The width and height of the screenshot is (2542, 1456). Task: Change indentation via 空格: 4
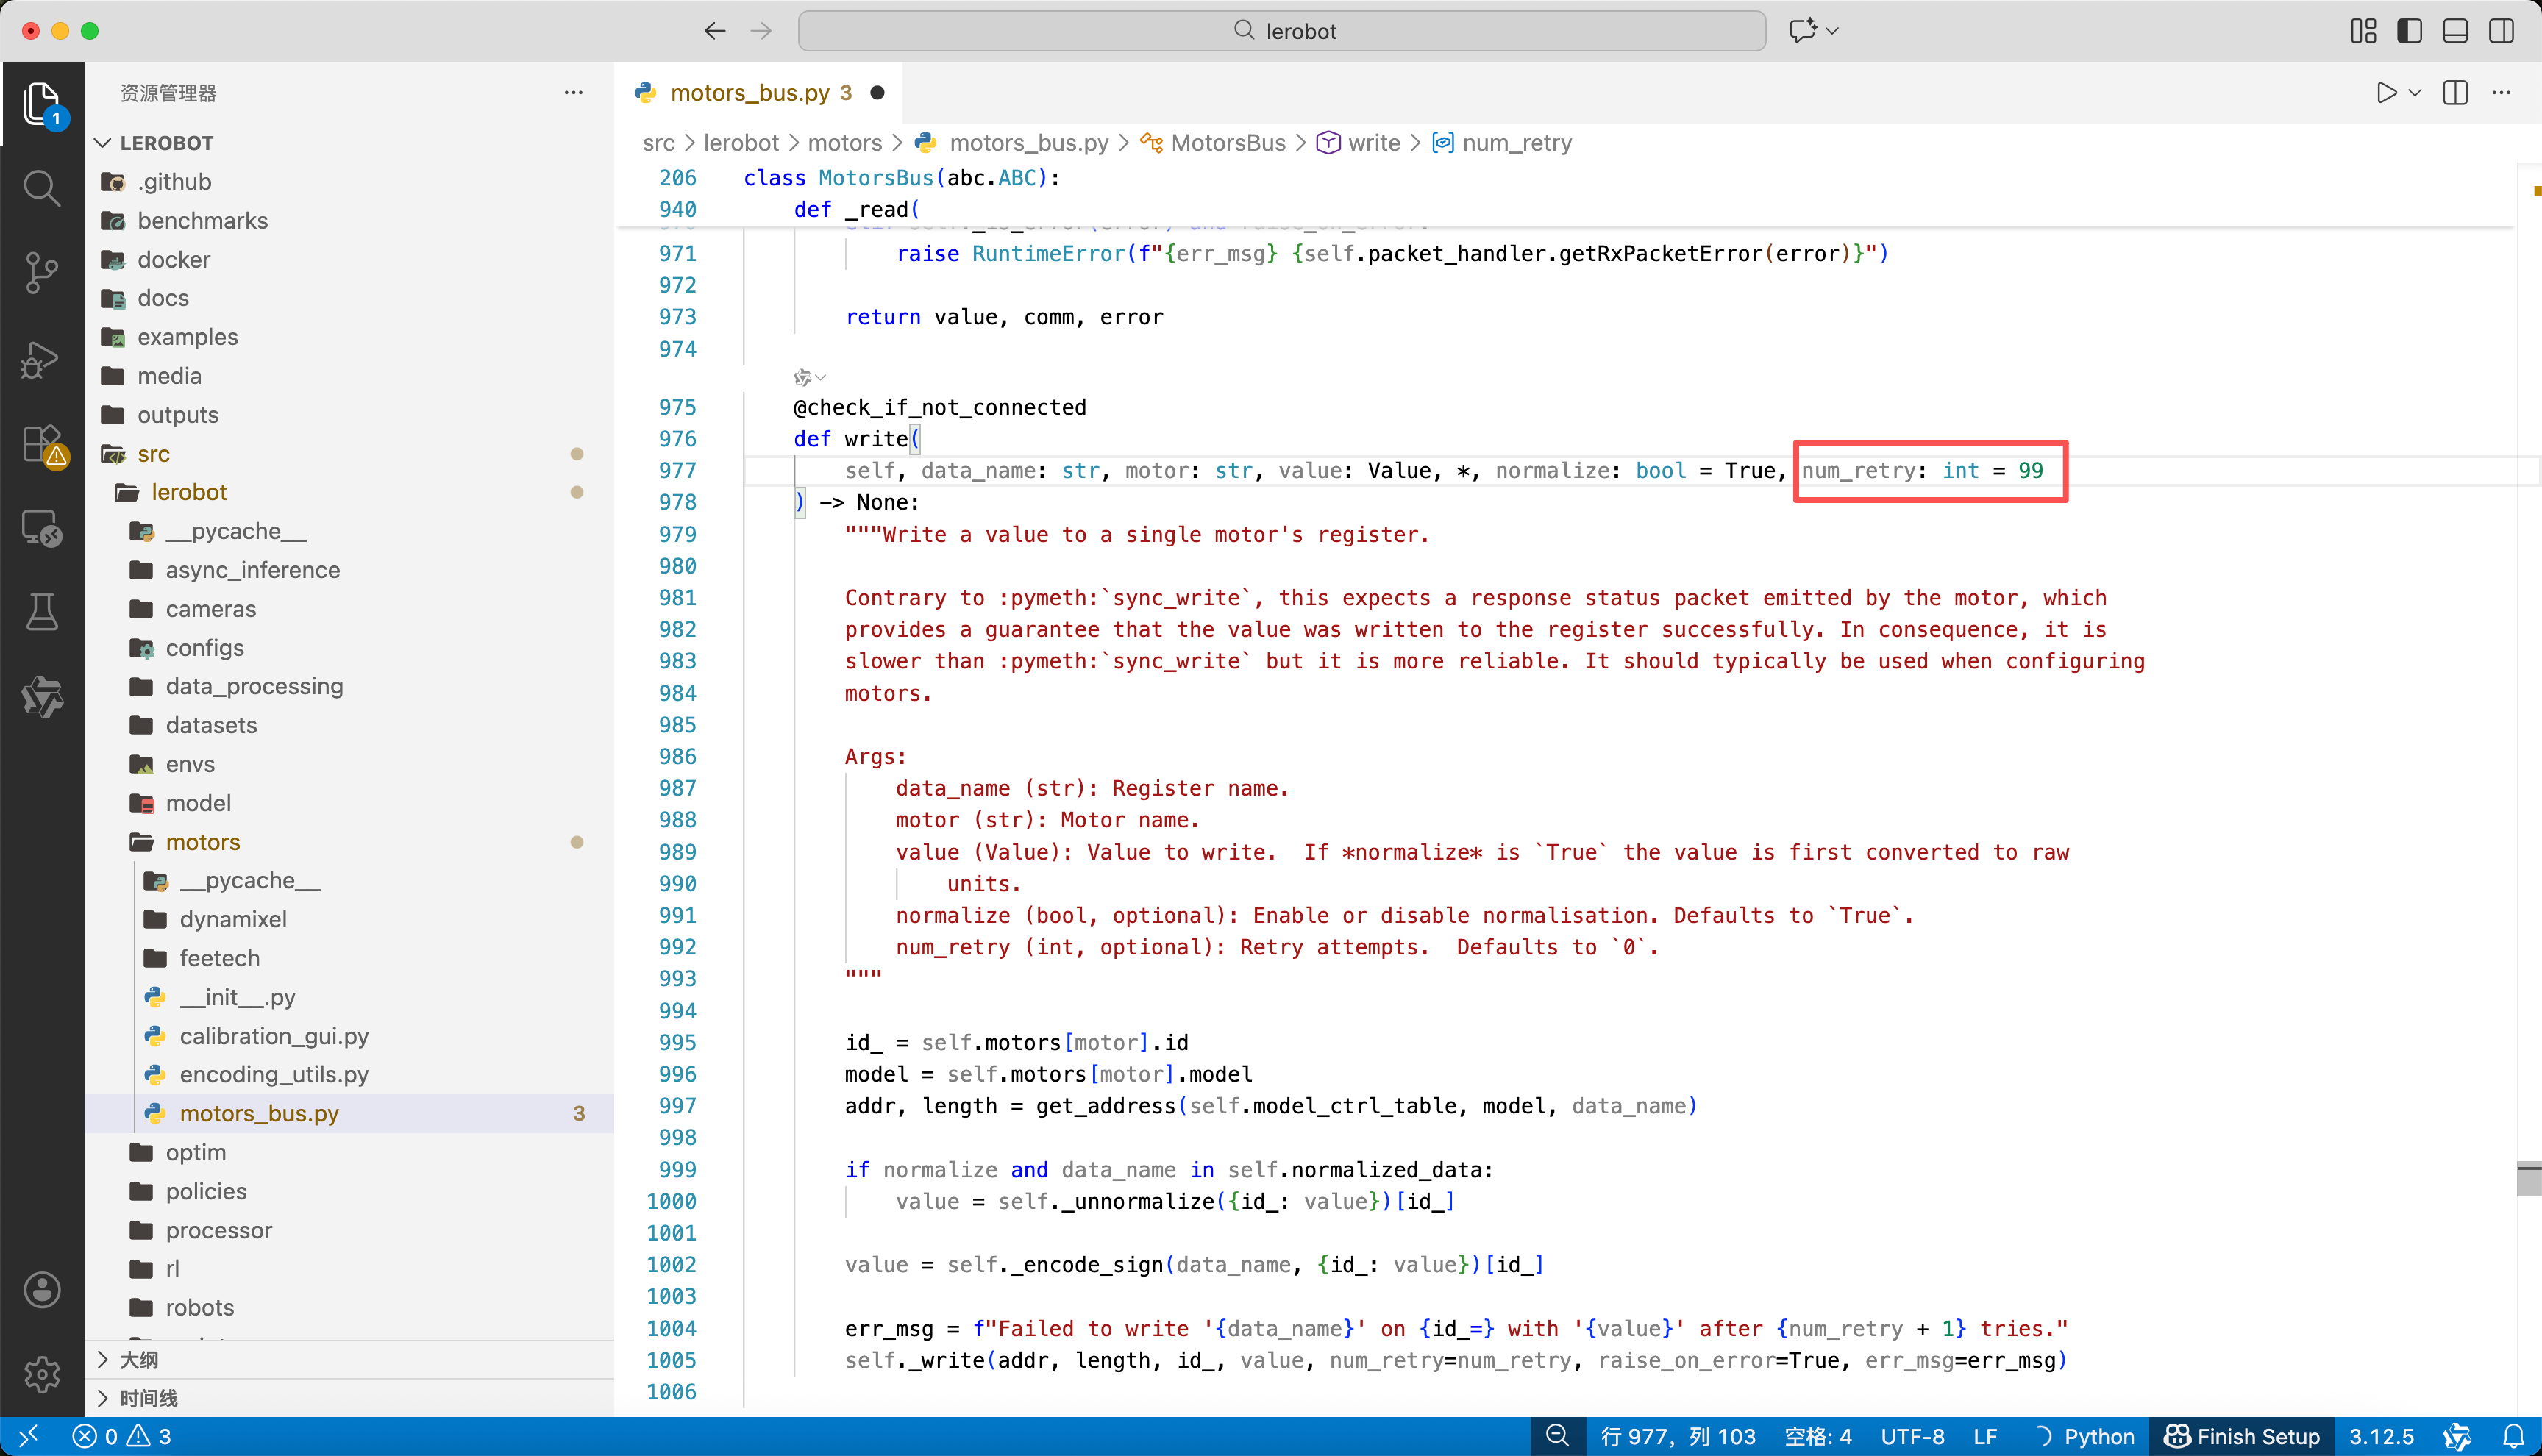pyautogui.click(x=1818, y=1437)
